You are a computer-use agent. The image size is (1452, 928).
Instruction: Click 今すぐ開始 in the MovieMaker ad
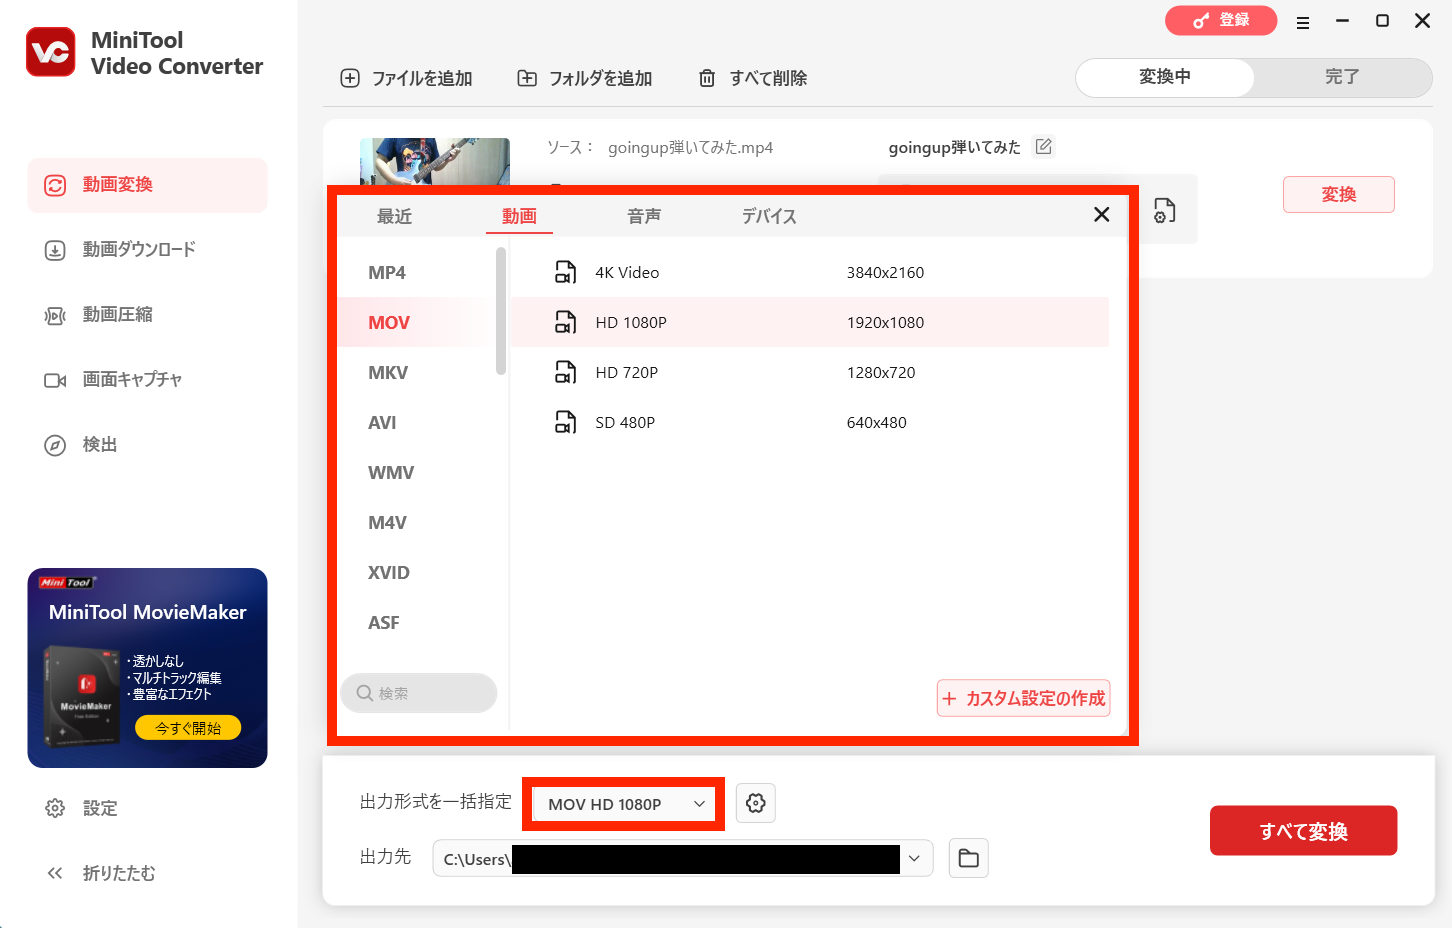click(188, 728)
